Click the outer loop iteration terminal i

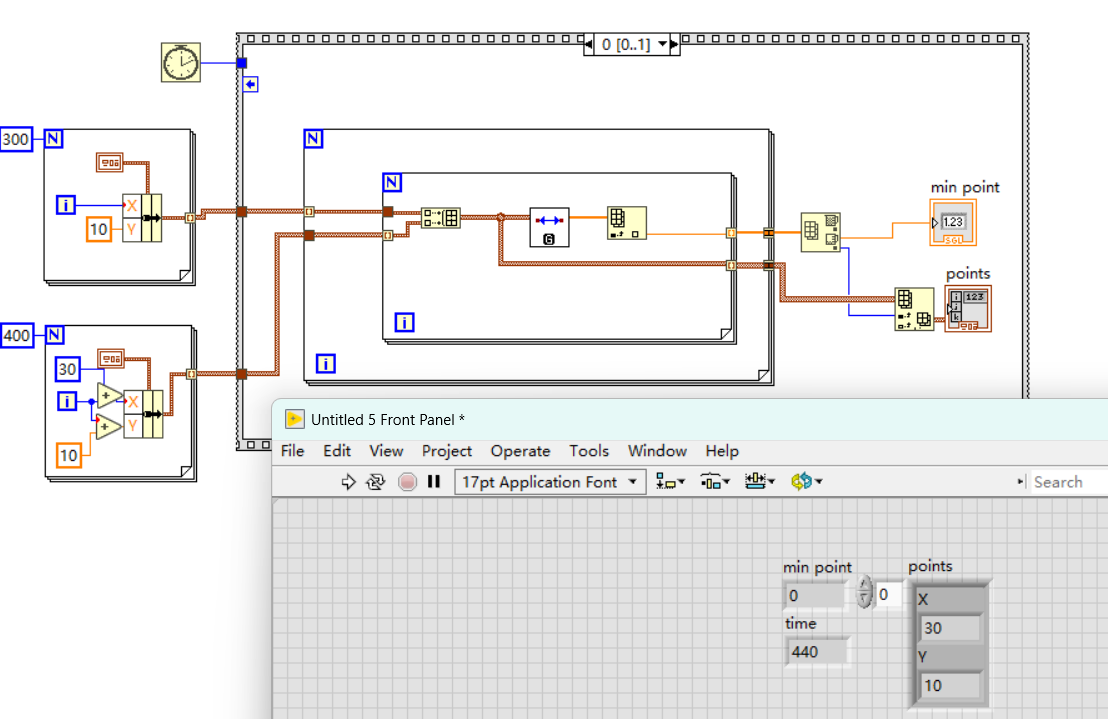[x=326, y=364]
